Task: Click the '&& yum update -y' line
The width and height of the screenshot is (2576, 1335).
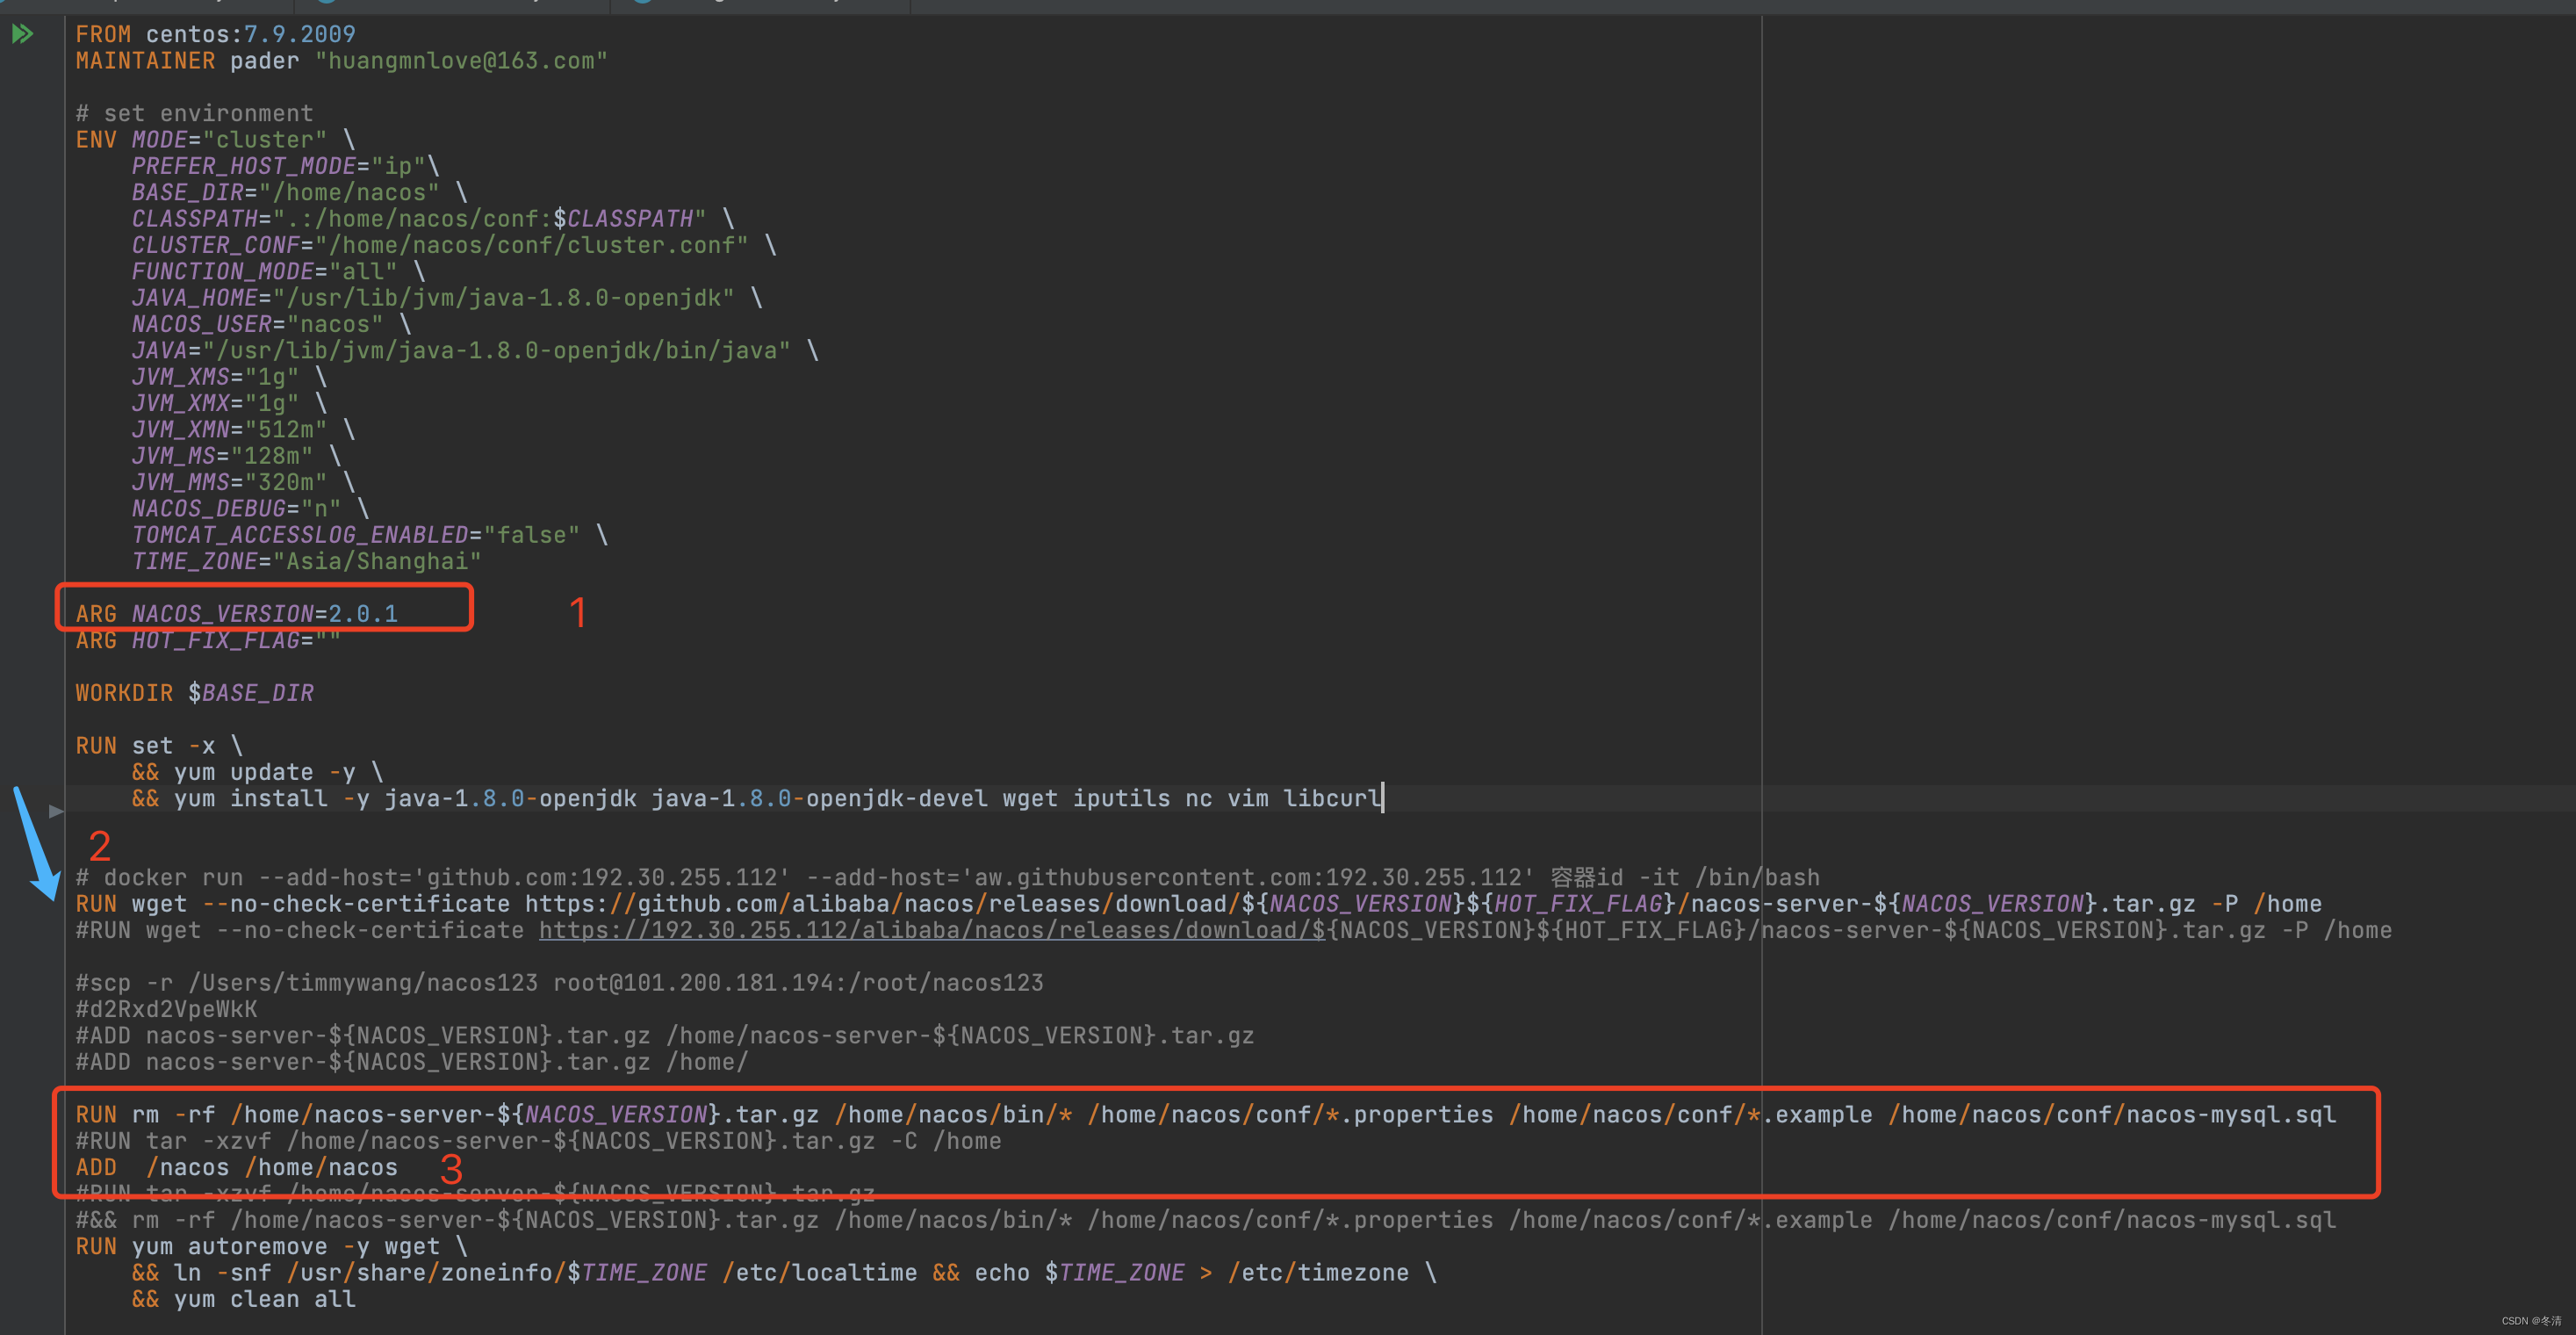Action: click(x=257, y=772)
